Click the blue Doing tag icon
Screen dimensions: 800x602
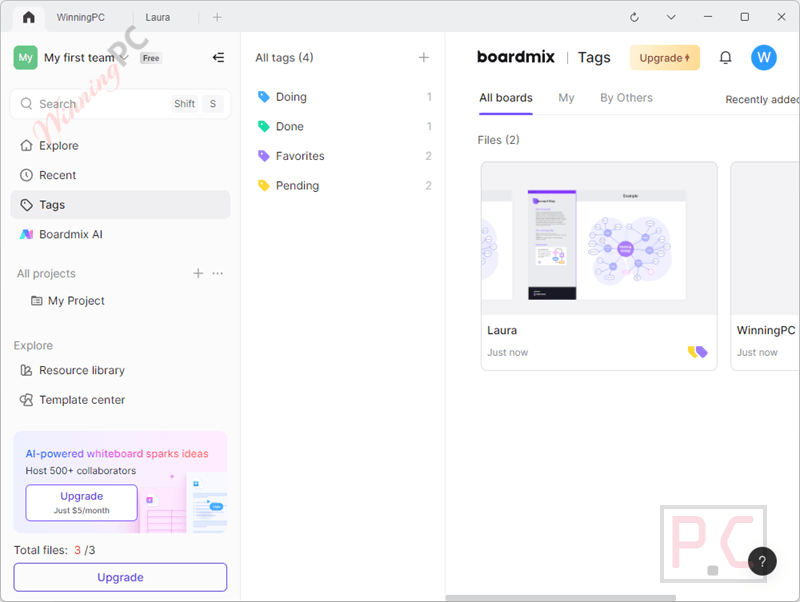pos(264,97)
